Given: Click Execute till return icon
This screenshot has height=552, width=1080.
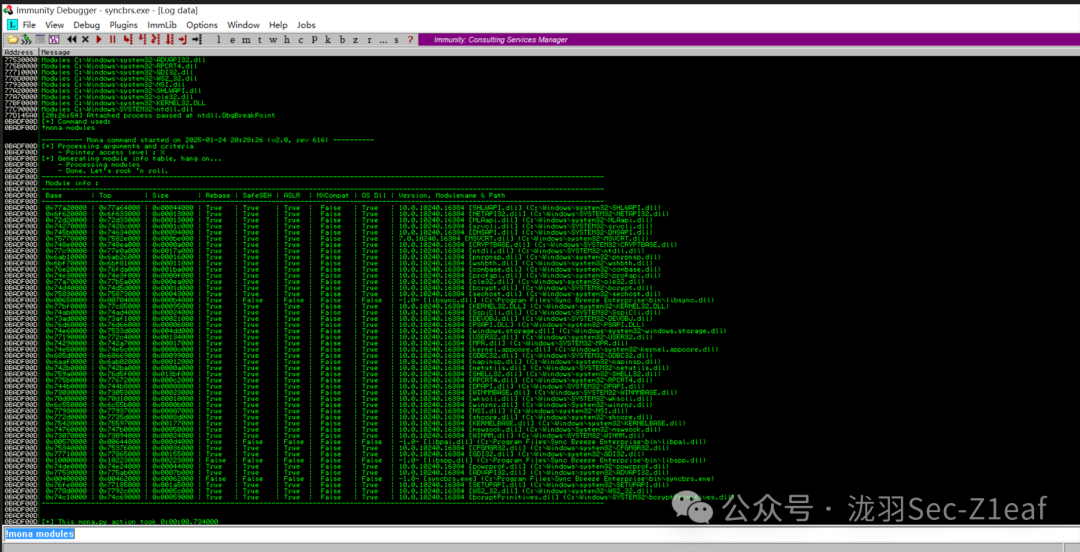Looking at the screenshot, I should (183, 39).
